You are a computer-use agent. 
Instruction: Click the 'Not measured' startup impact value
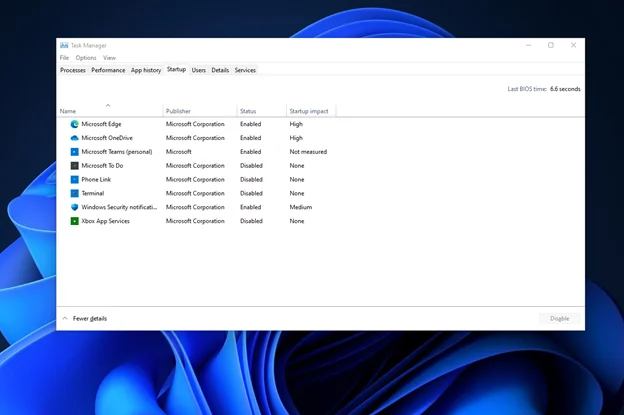pos(308,152)
